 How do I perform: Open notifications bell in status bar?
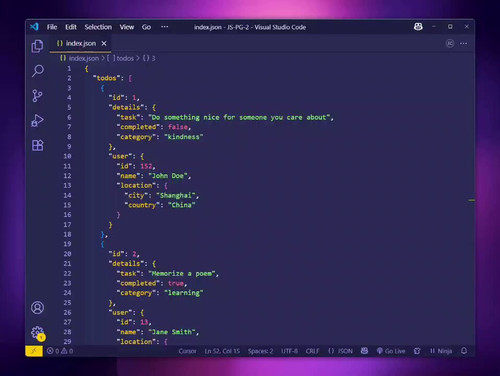point(464,351)
